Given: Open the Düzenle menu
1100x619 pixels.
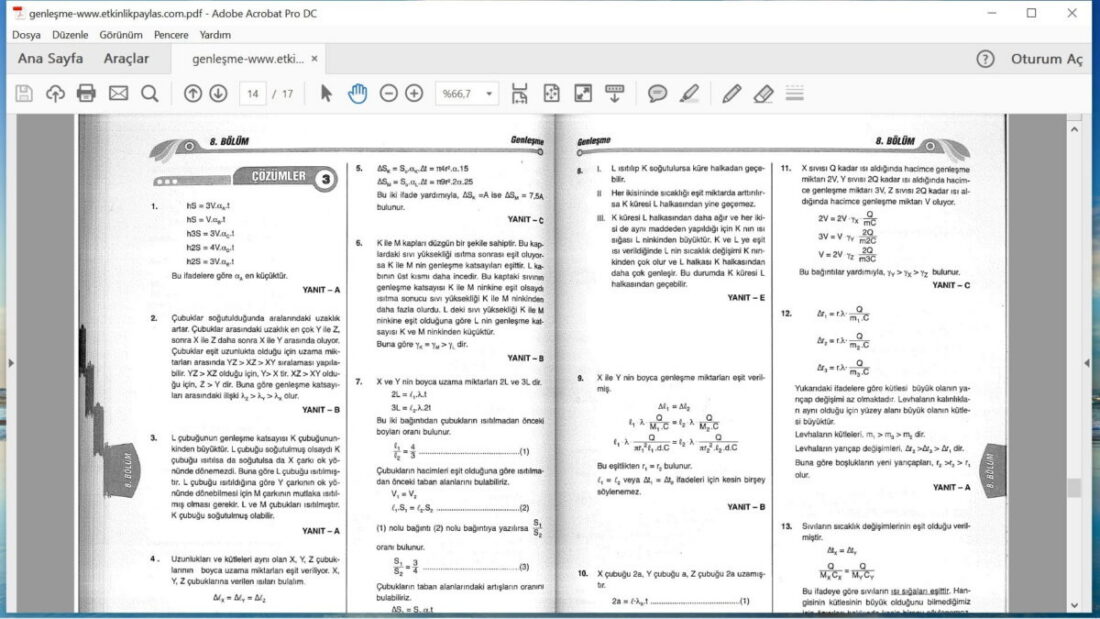Looking at the screenshot, I should [x=70, y=34].
